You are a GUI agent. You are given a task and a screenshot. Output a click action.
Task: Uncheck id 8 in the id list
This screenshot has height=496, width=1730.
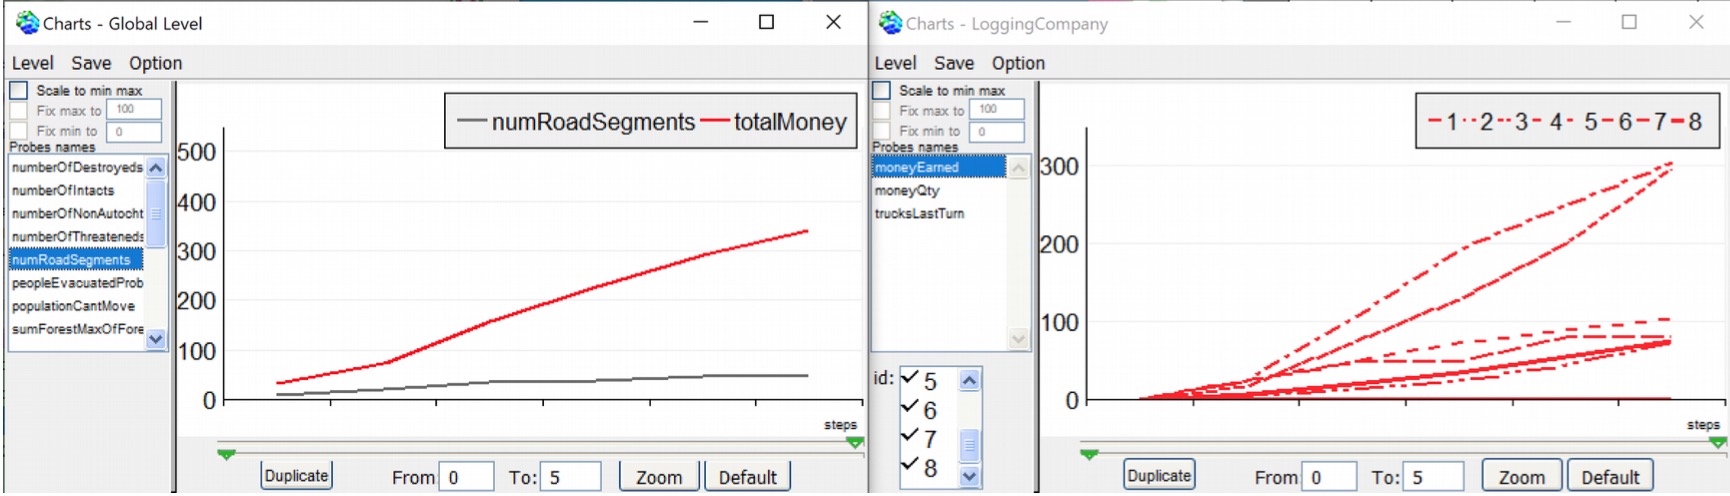[910, 465]
